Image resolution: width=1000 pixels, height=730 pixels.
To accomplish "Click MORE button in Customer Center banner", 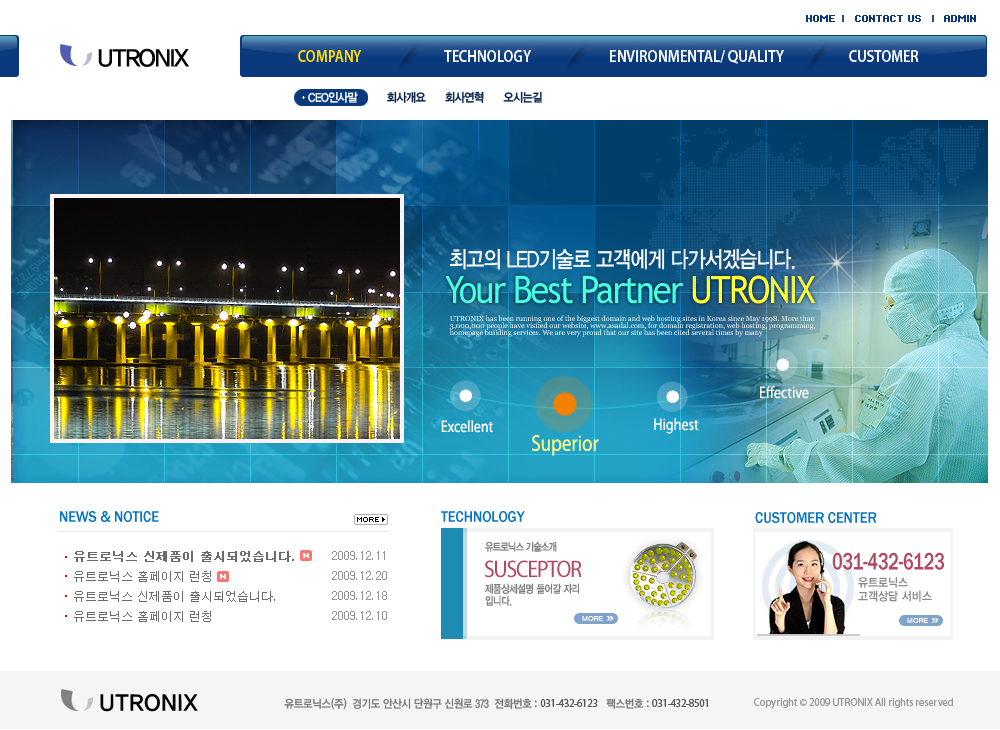I will [920, 621].
